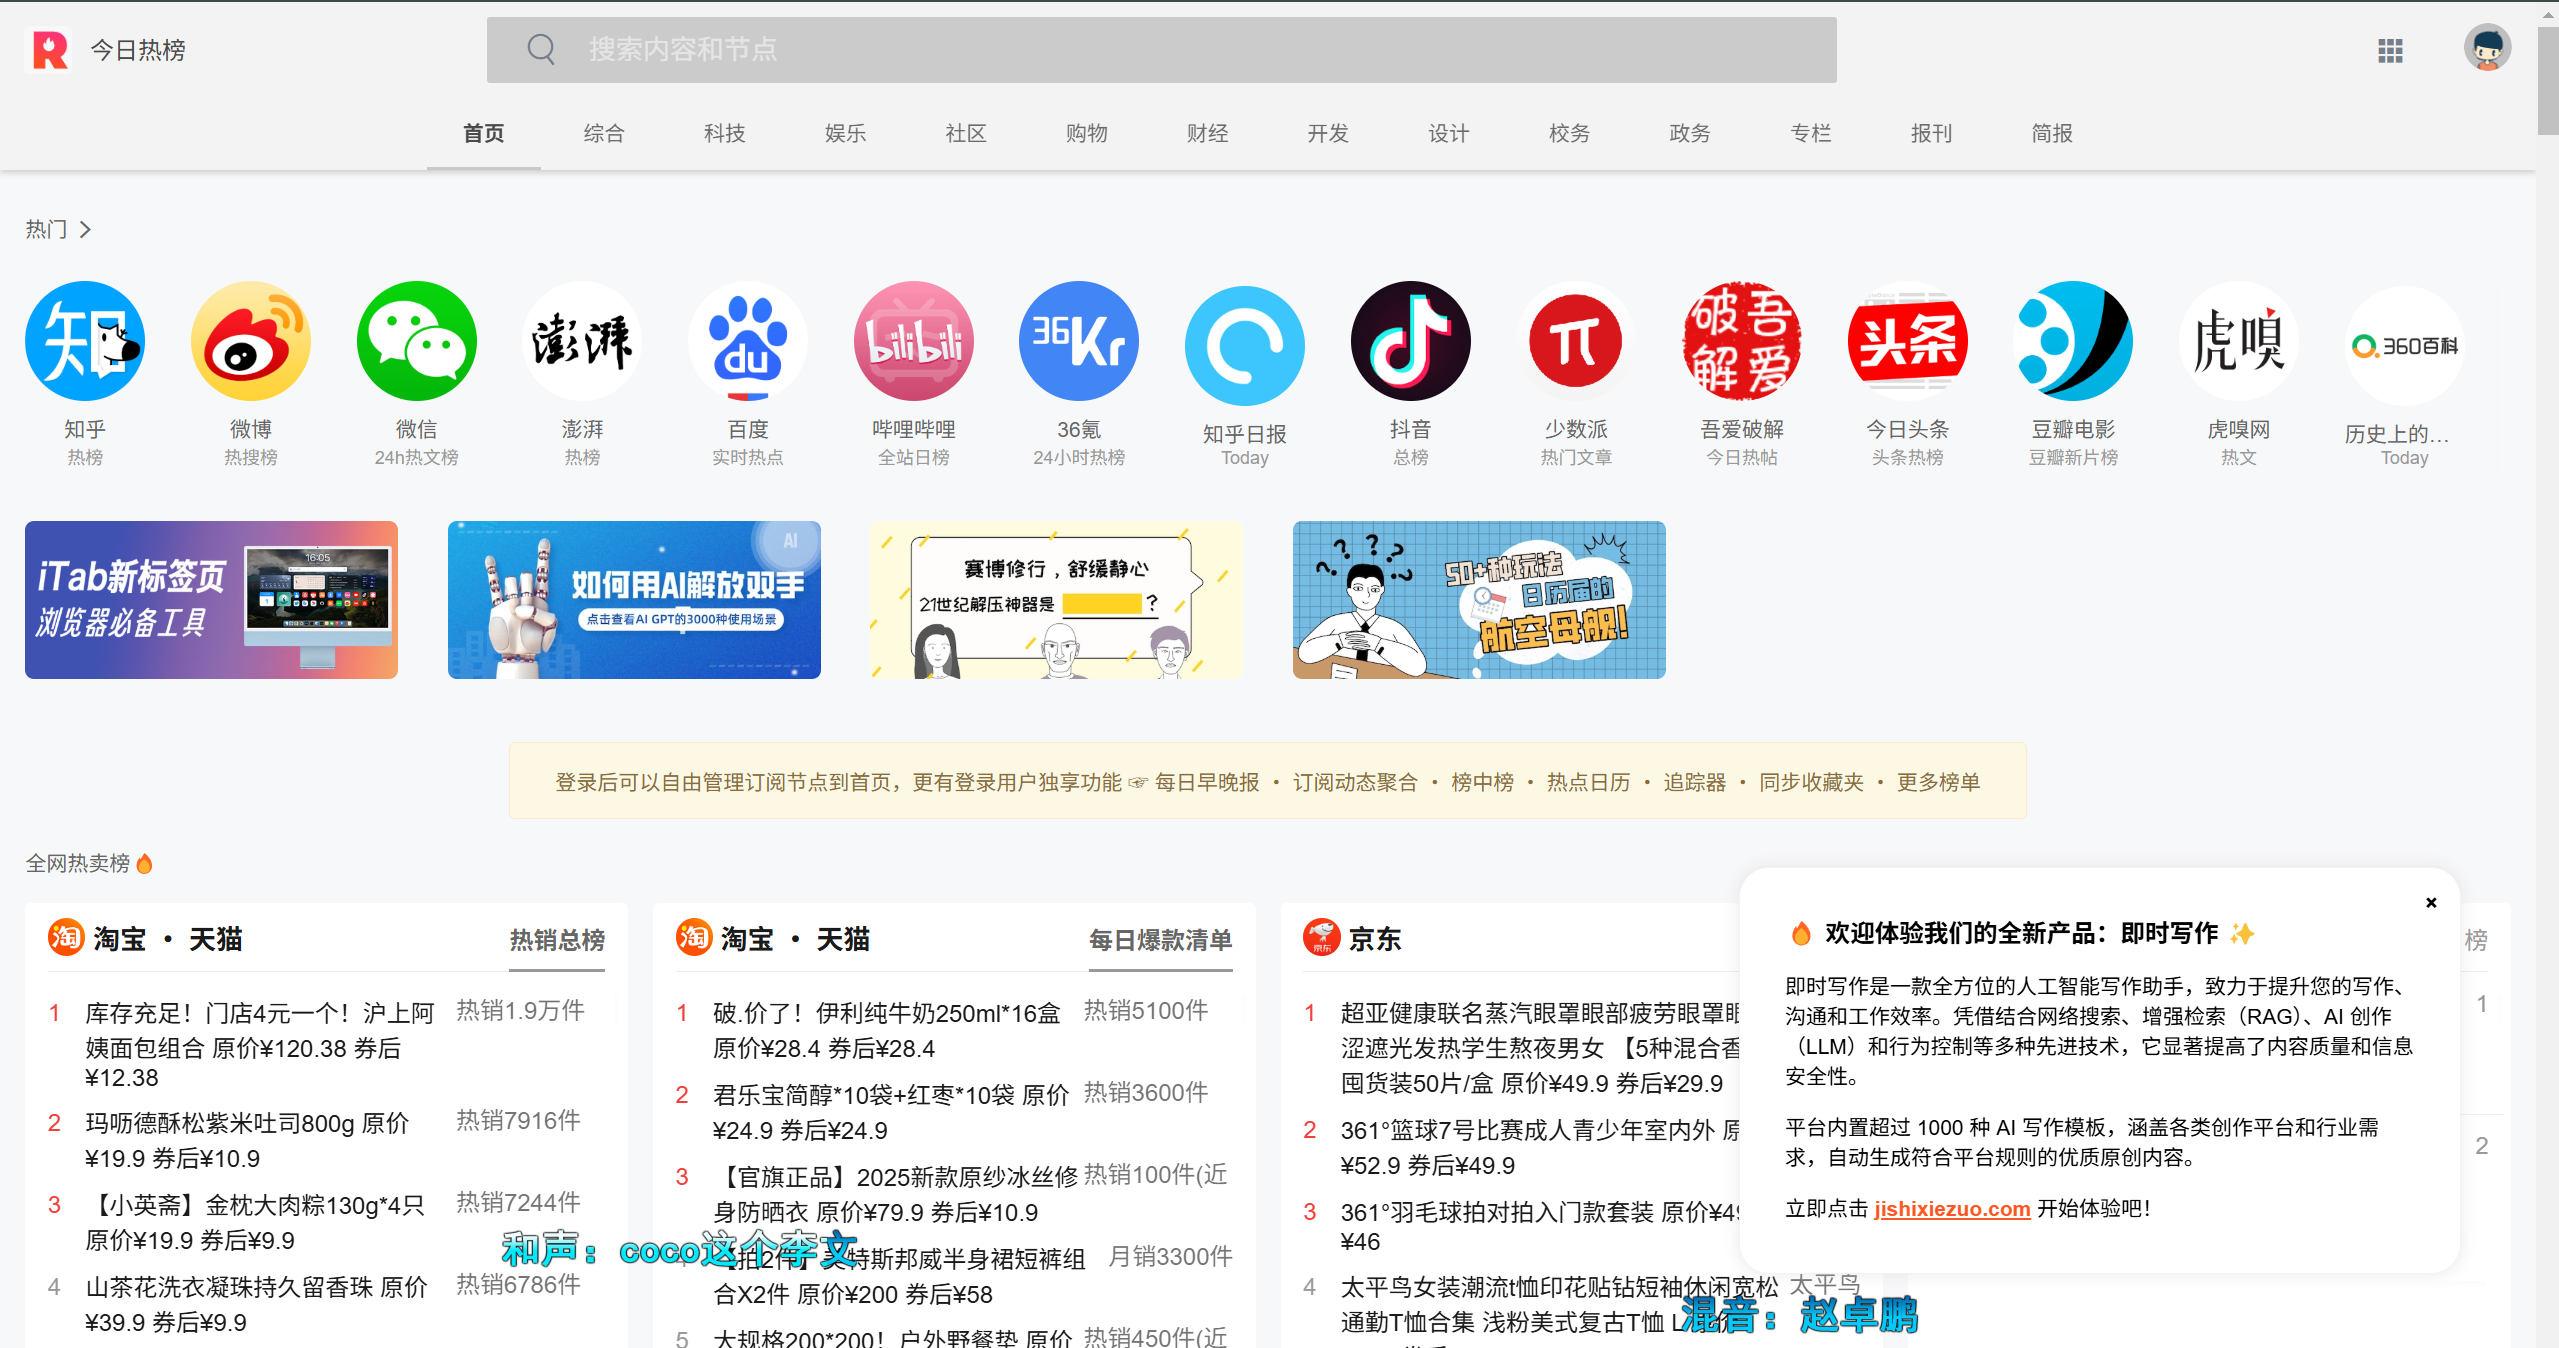Open the jishixiezuo.com link
The image size is (2559, 1348).
point(1951,1209)
